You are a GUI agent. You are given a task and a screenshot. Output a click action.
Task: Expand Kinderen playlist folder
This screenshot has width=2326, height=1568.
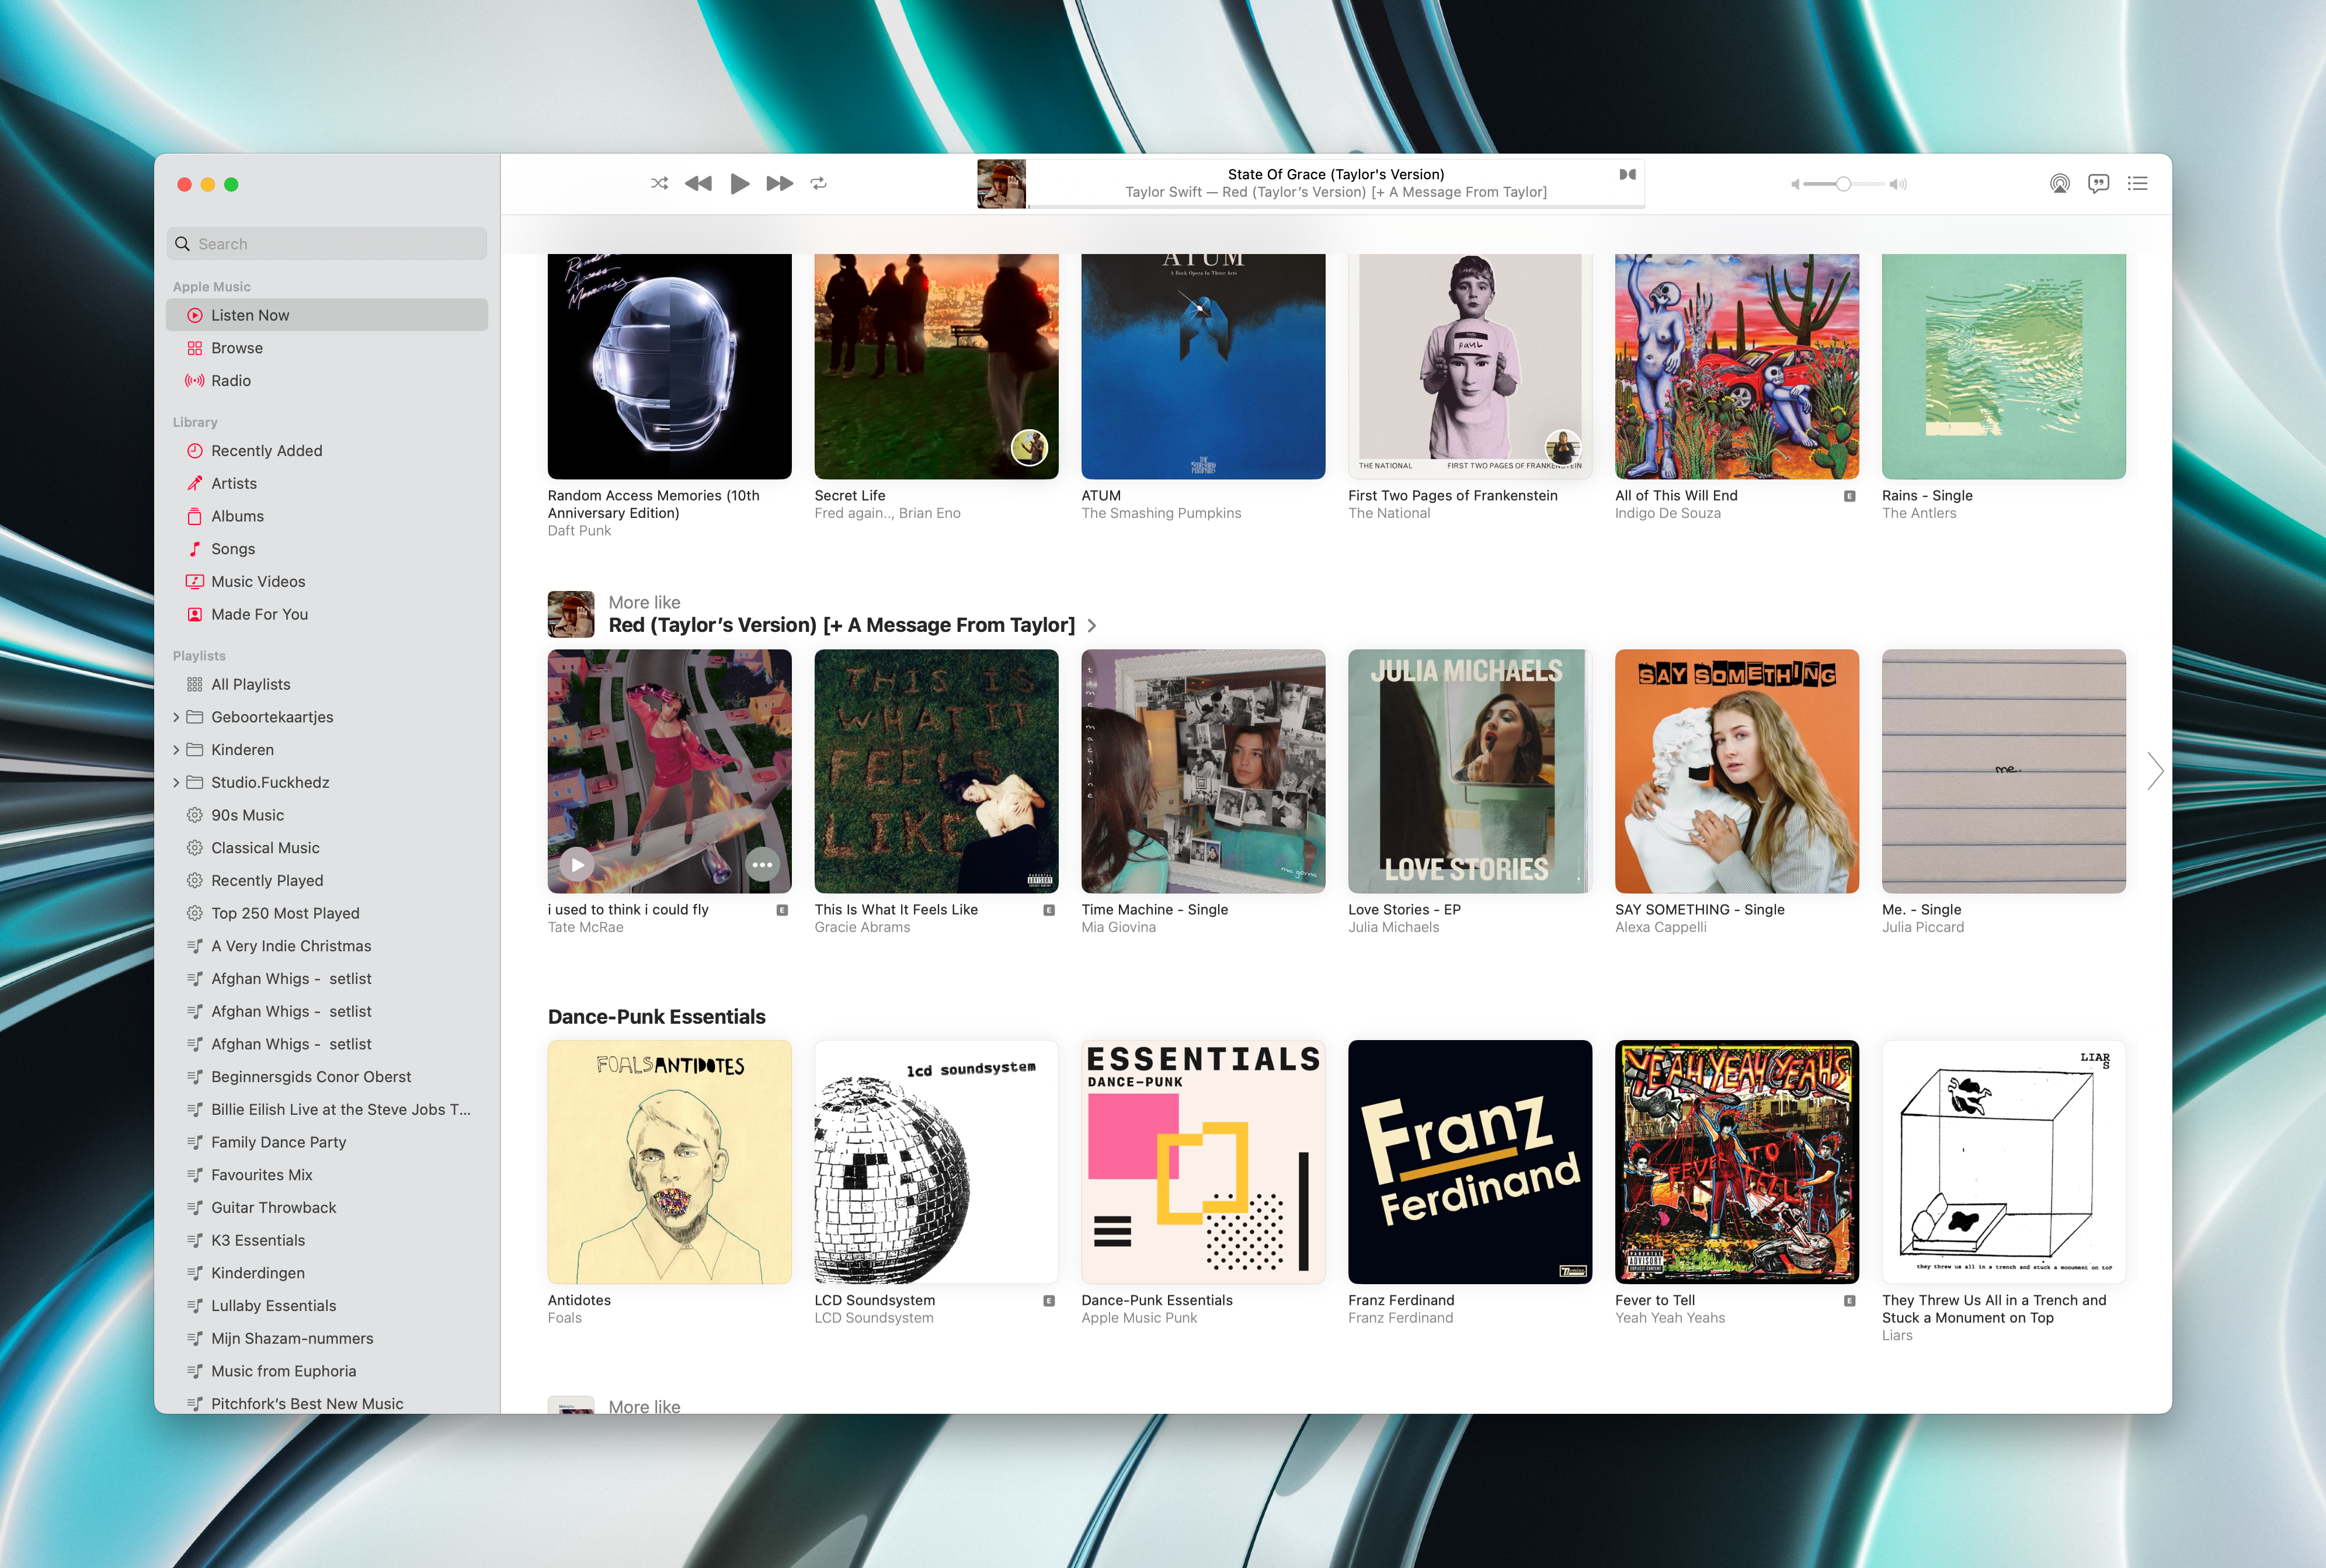pos(176,750)
